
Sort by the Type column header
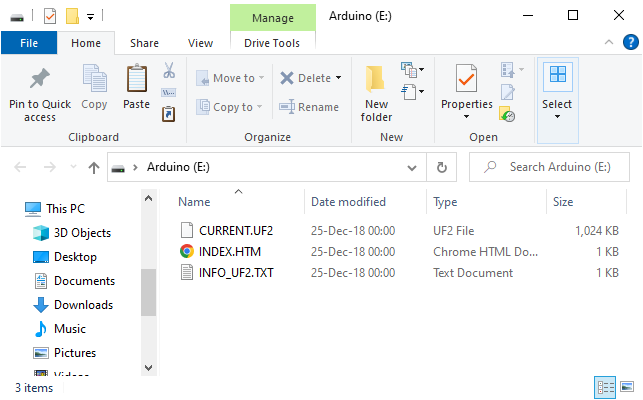click(x=445, y=202)
